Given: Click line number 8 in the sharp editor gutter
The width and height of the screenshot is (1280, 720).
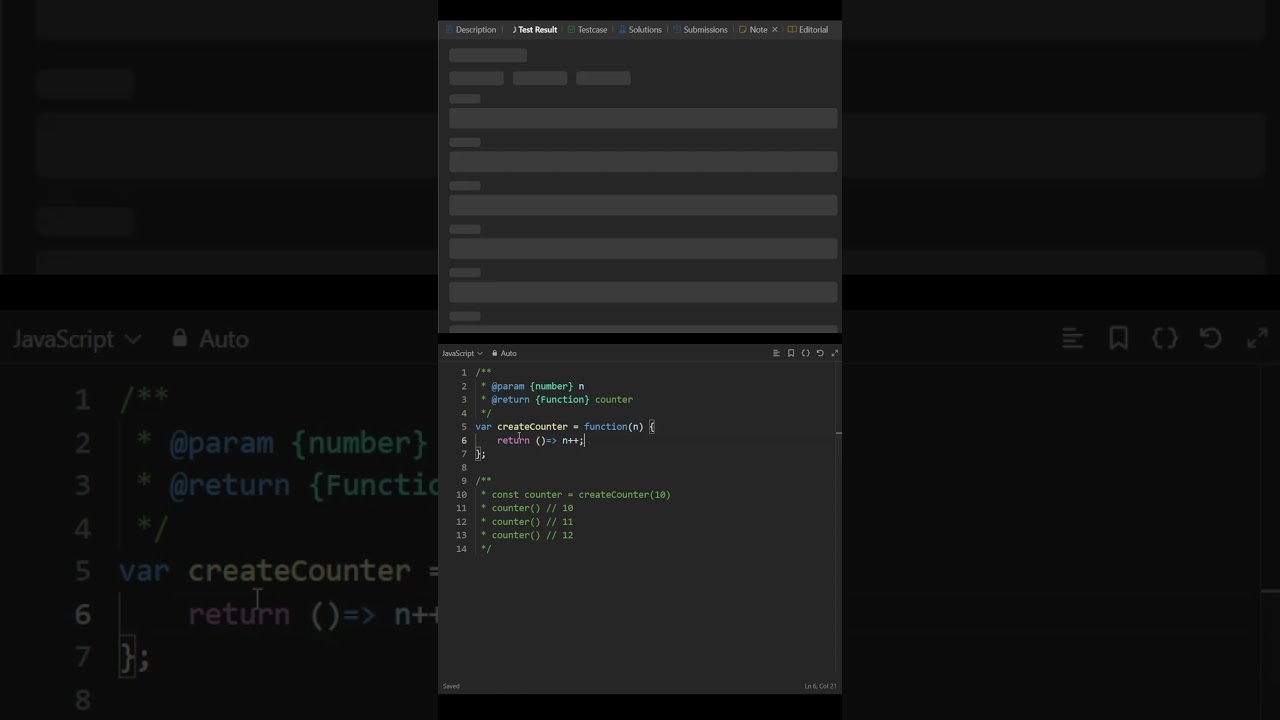Looking at the screenshot, I should (464, 468).
